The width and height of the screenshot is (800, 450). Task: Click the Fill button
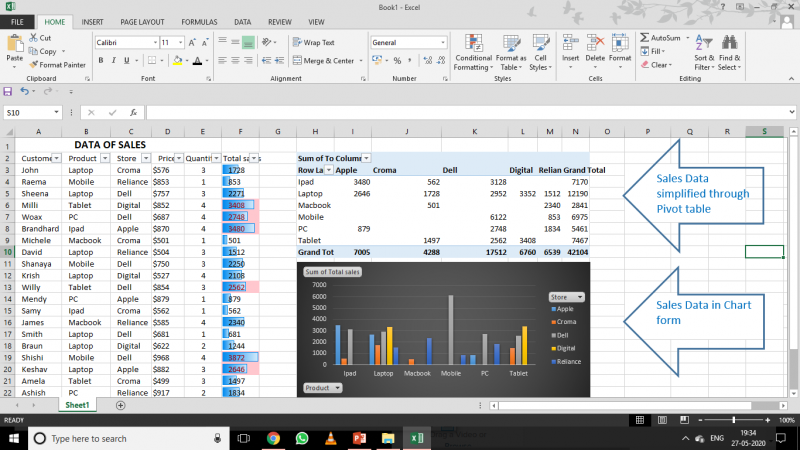(653, 52)
